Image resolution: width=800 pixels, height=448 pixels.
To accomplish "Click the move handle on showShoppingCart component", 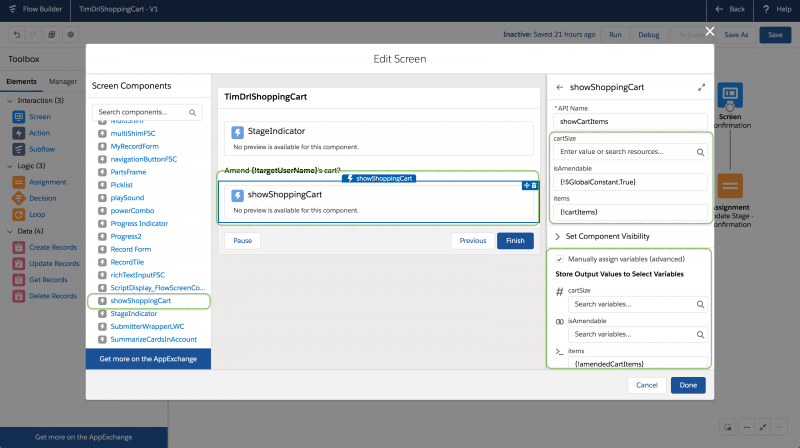I will pyautogui.click(x=527, y=186).
